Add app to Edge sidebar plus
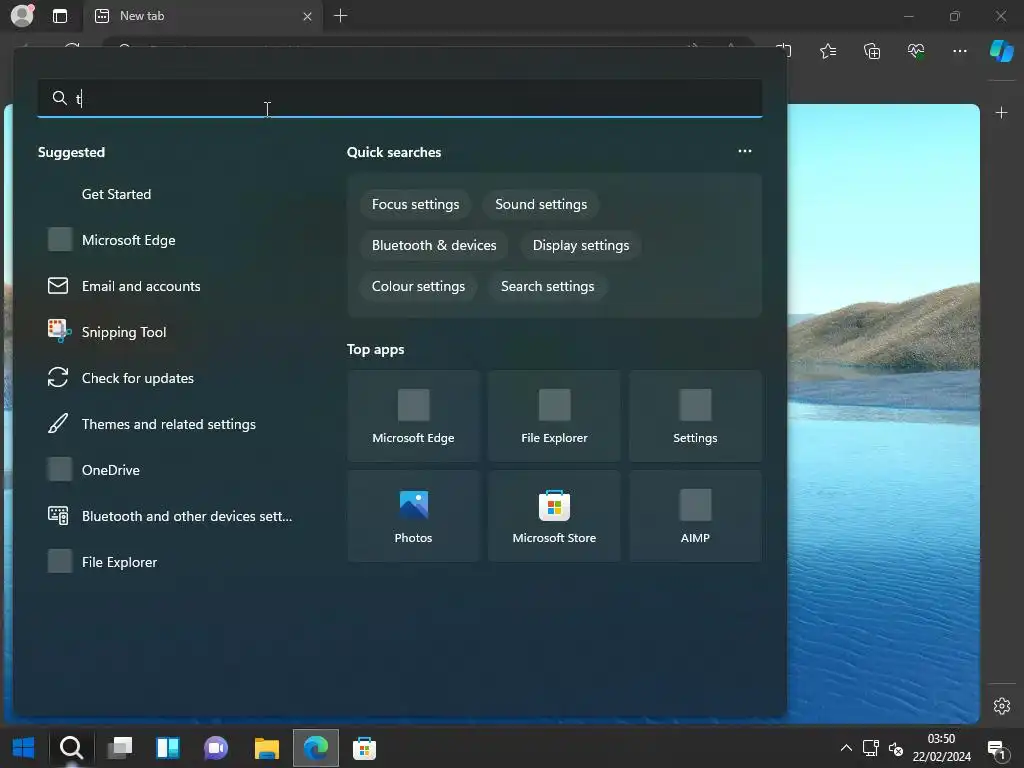Screen dimensions: 1024x768 tap(1001, 113)
